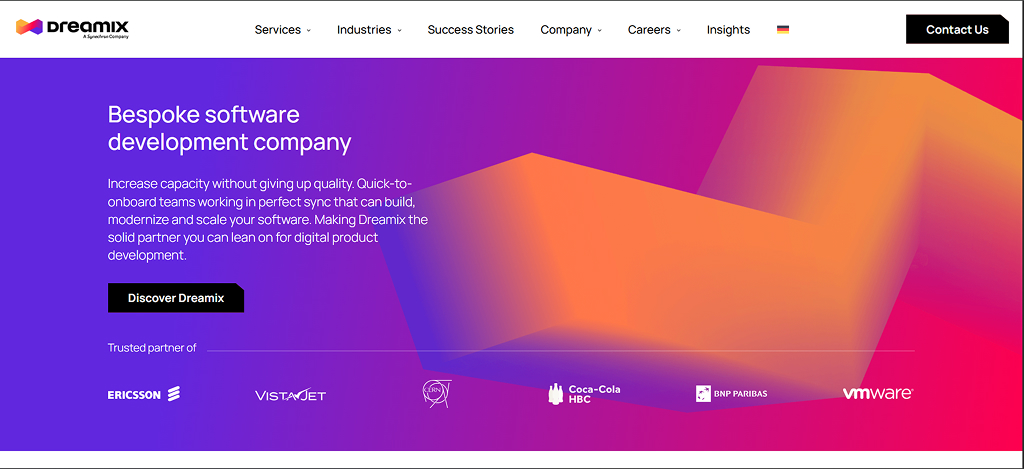The height and width of the screenshot is (469, 1024).
Task: Click the Ericsson partner logo
Action: click(144, 394)
